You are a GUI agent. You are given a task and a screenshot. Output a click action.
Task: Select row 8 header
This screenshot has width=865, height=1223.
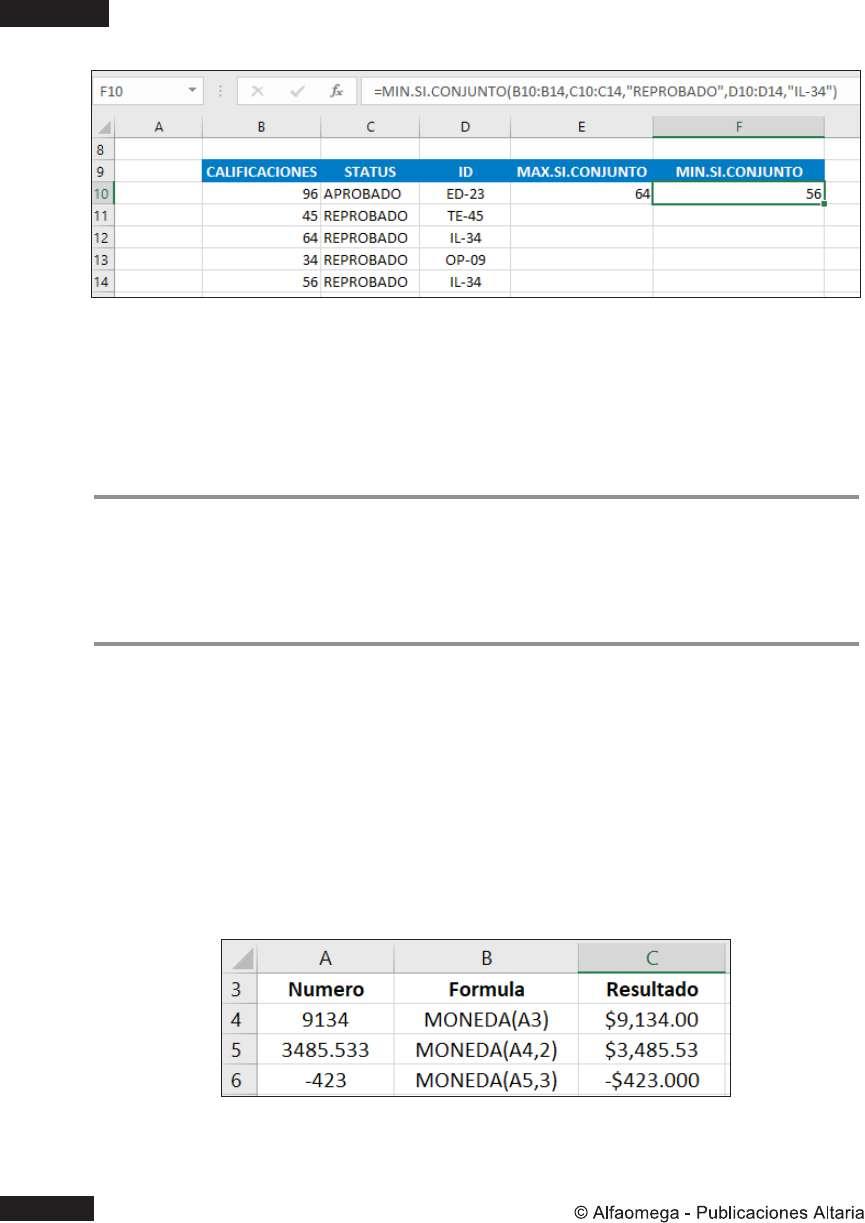point(104,148)
